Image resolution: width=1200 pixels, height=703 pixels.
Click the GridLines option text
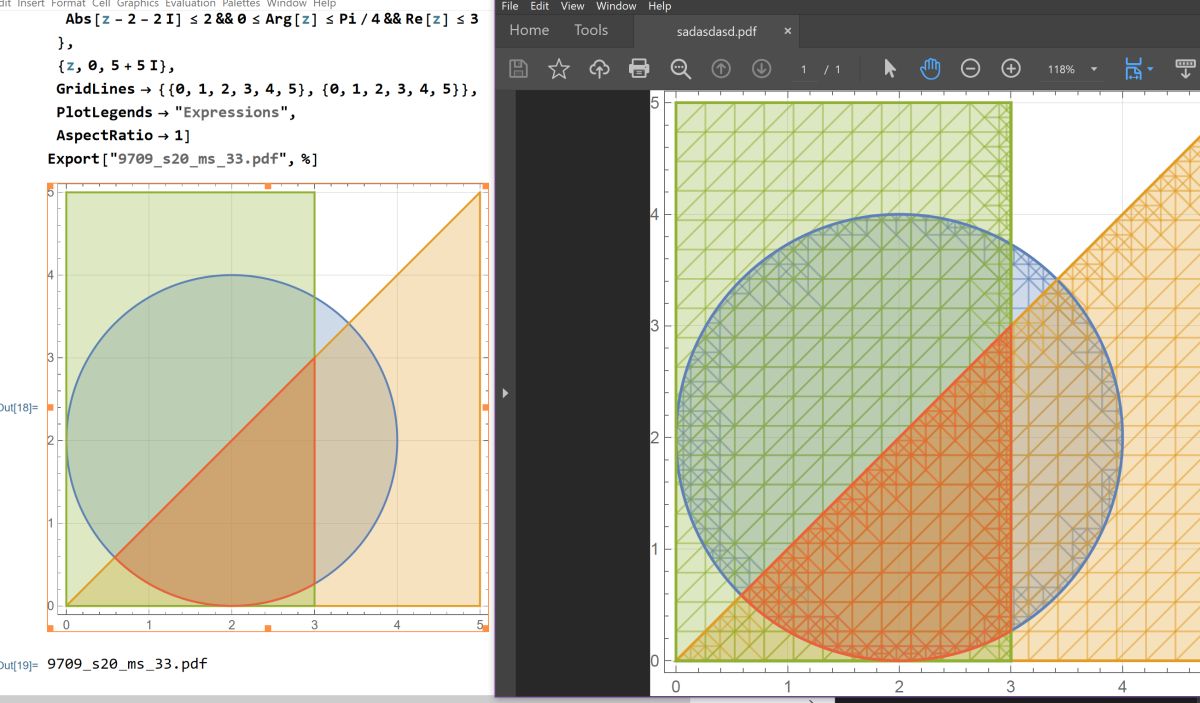97,89
